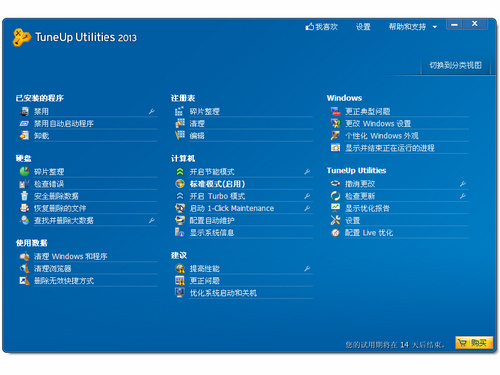Open 优化系统启动和关机 link
500x375 pixels.
click(223, 293)
